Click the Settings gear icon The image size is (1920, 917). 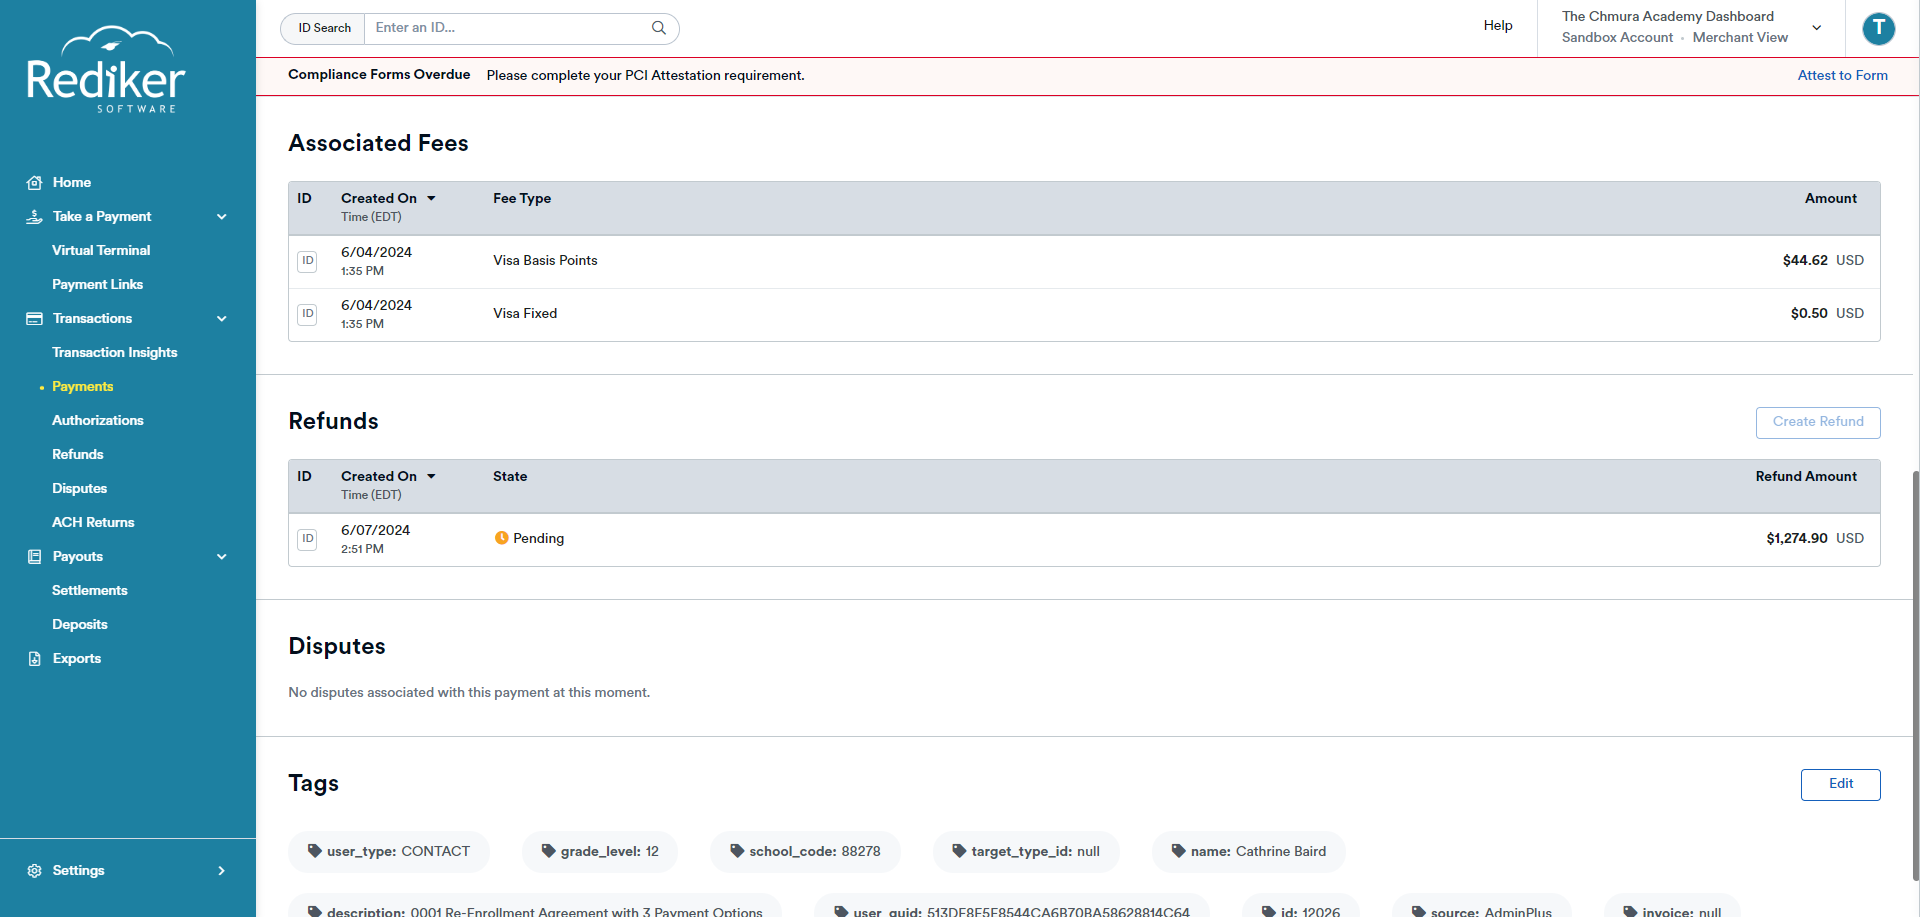[x=34, y=871]
